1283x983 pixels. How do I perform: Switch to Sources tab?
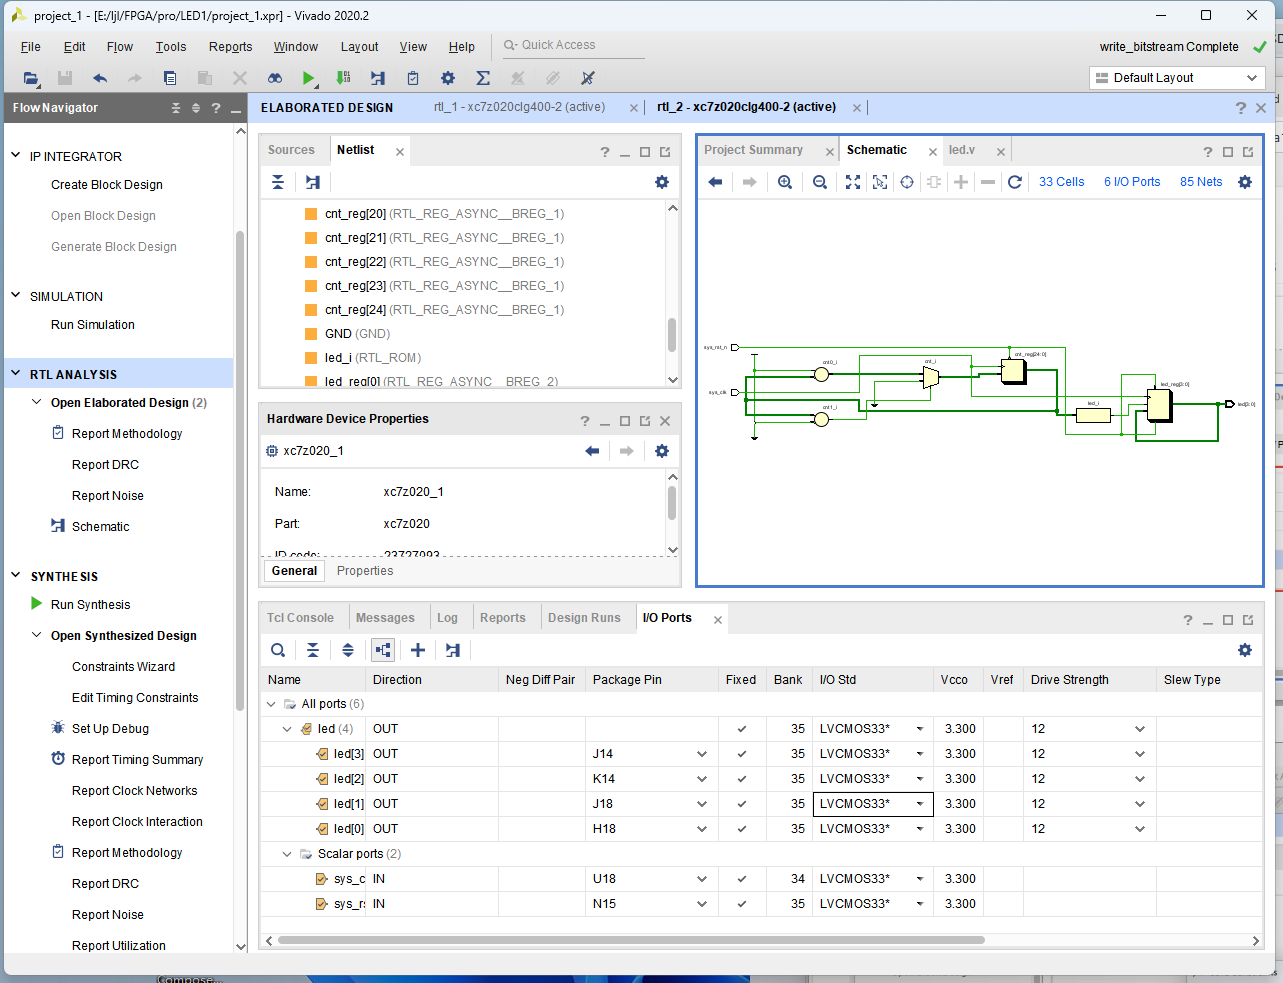point(291,150)
